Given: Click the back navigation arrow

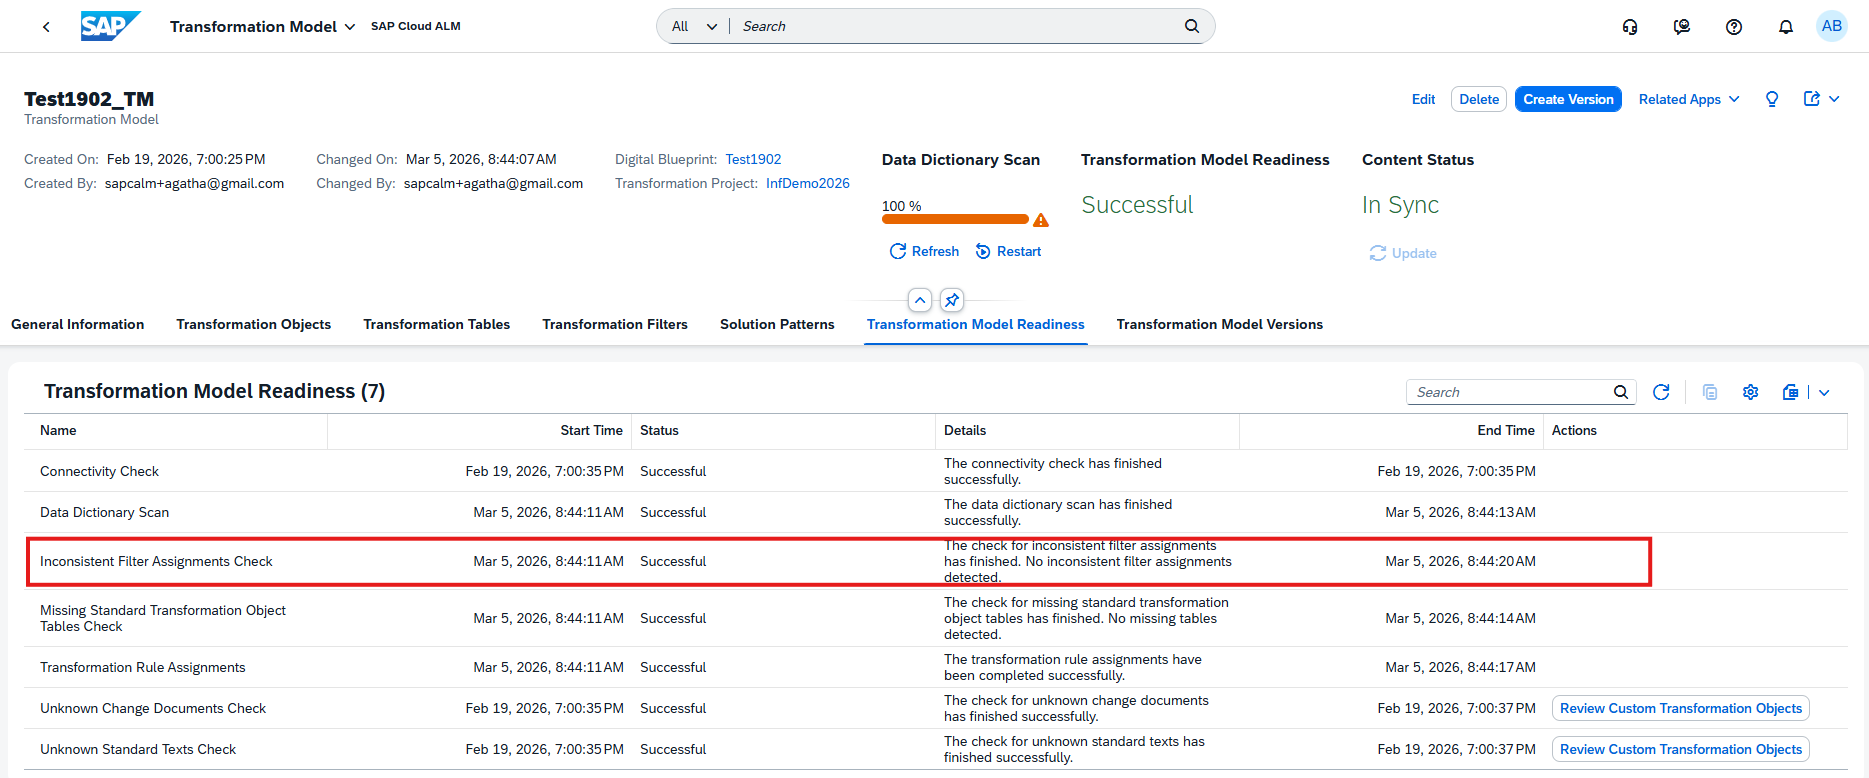Looking at the screenshot, I should point(46,27).
